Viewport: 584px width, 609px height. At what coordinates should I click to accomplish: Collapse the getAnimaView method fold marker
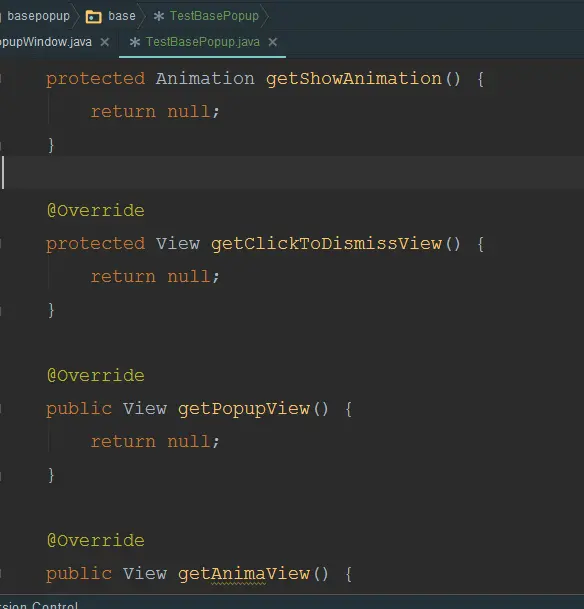[1, 574]
